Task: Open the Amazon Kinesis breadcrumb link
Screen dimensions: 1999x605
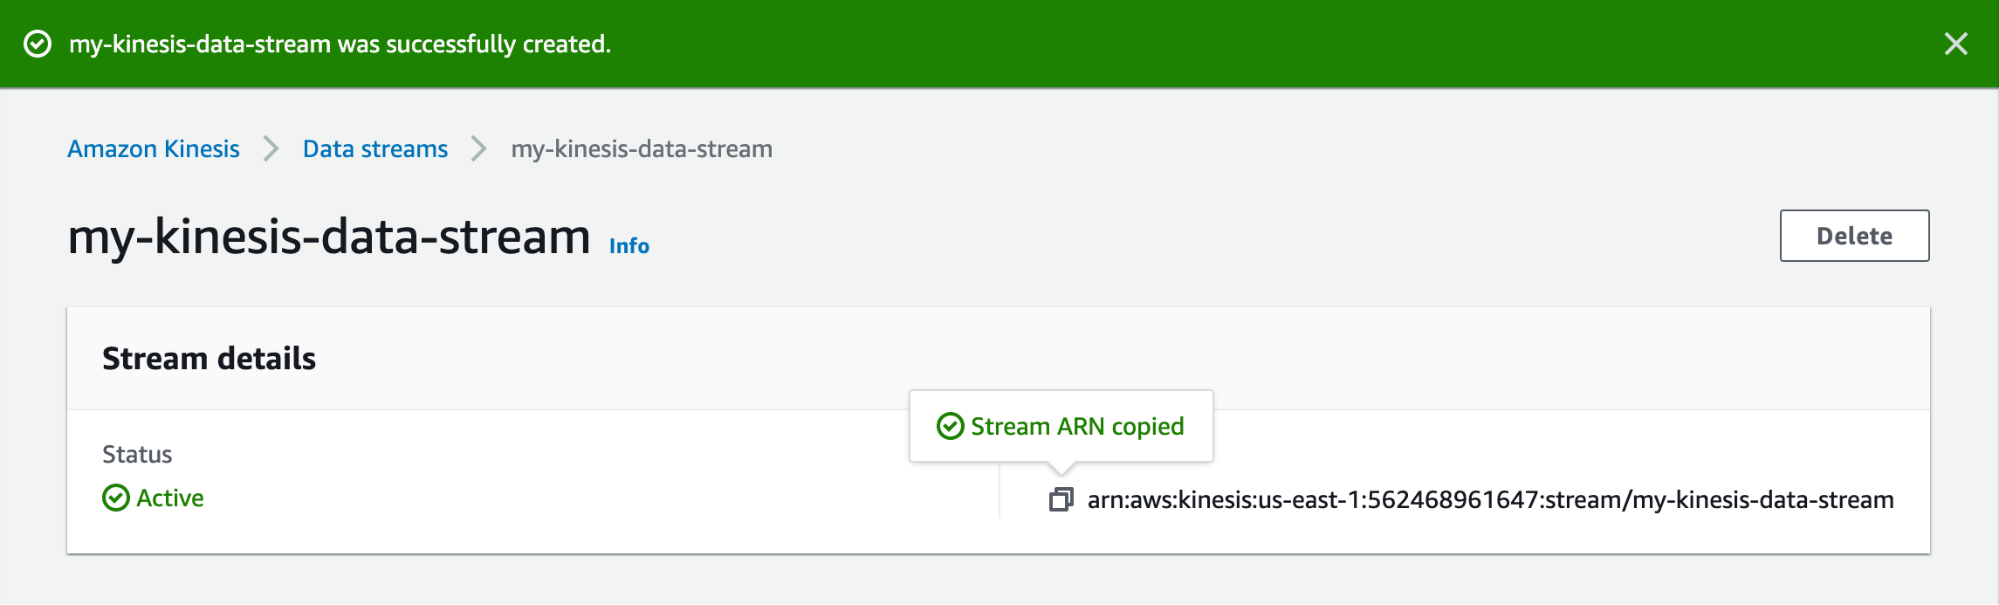Action: (153, 149)
